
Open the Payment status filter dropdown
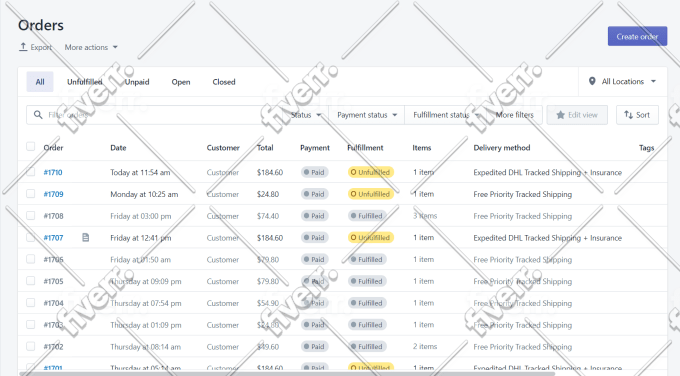coord(366,115)
